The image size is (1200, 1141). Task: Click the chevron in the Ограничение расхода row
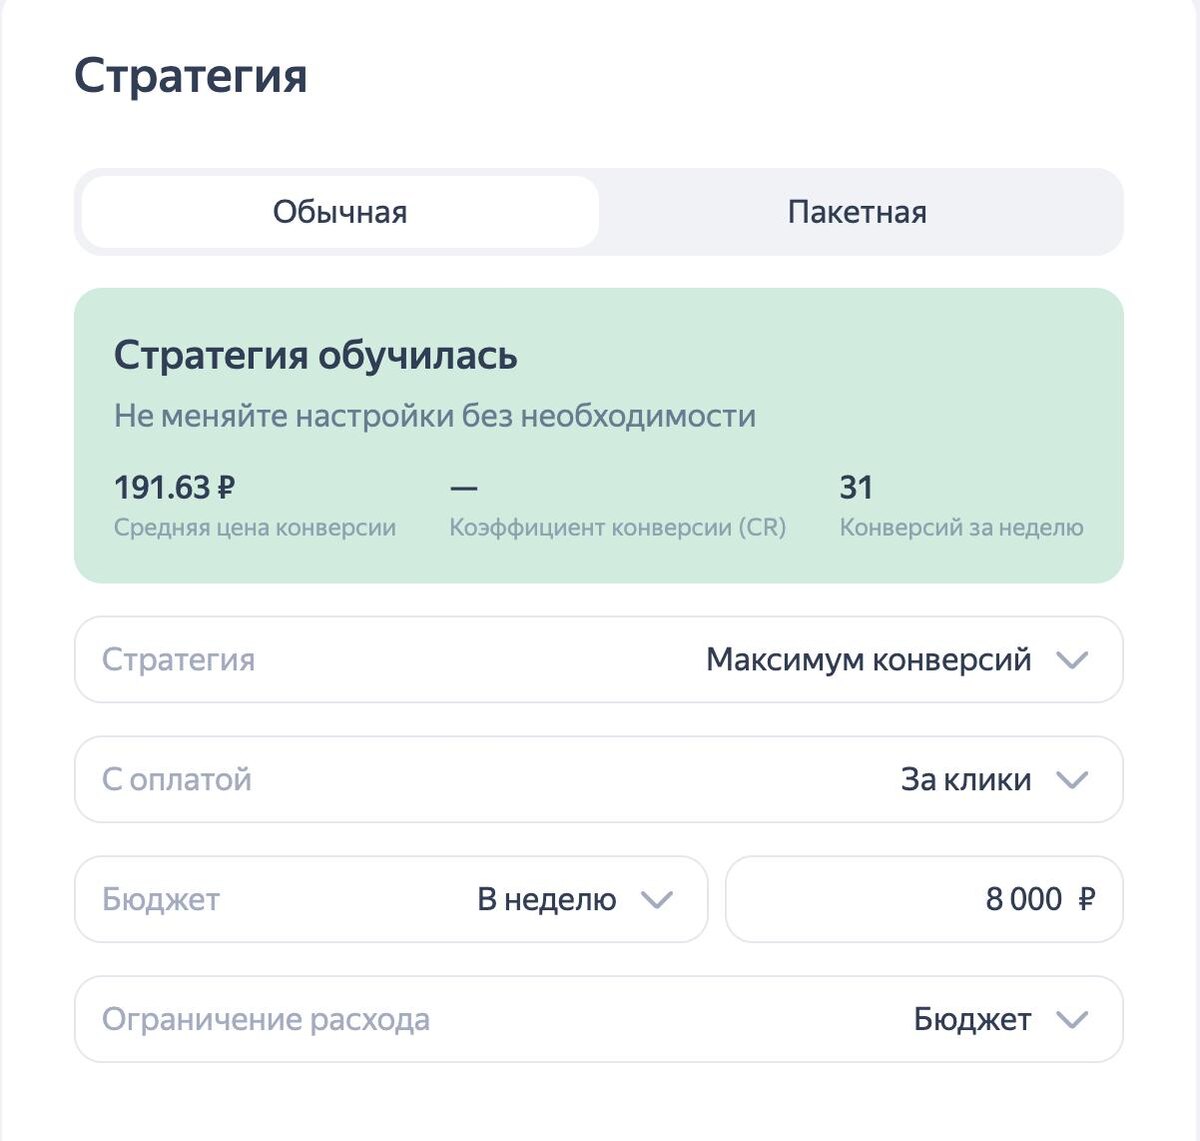click(x=1072, y=1020)
